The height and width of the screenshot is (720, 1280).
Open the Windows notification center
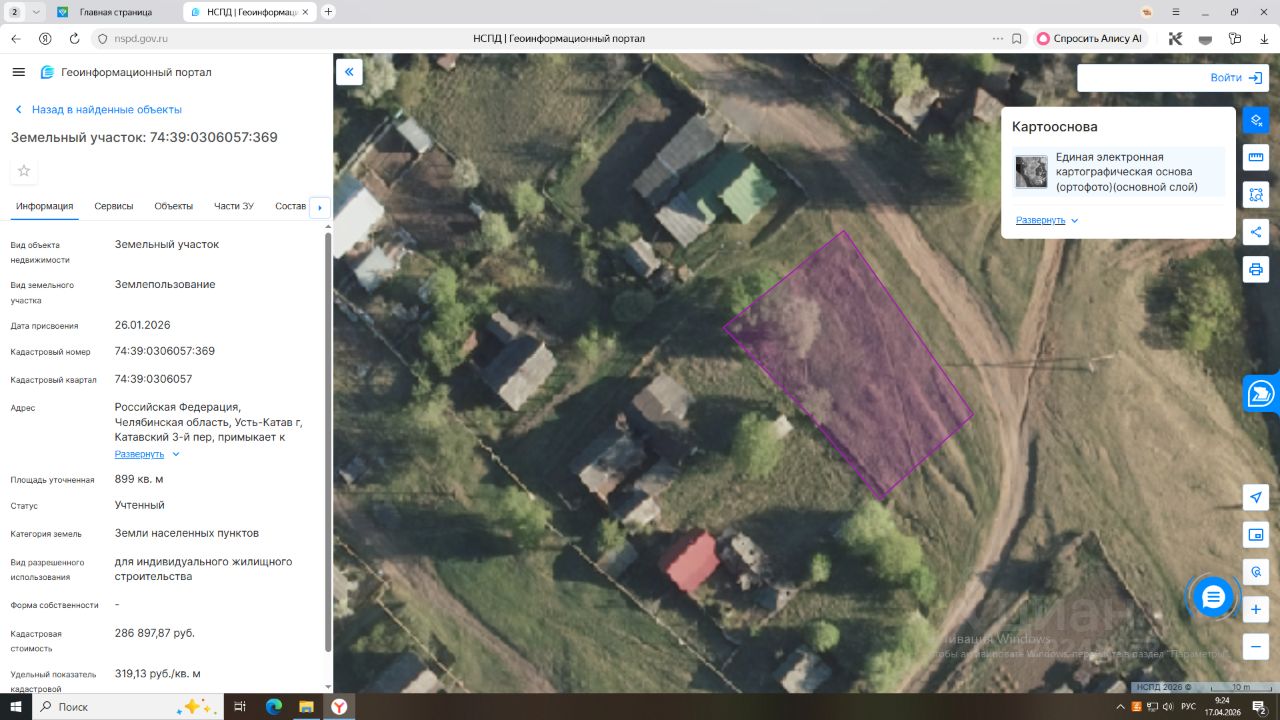click(1259, 706)
